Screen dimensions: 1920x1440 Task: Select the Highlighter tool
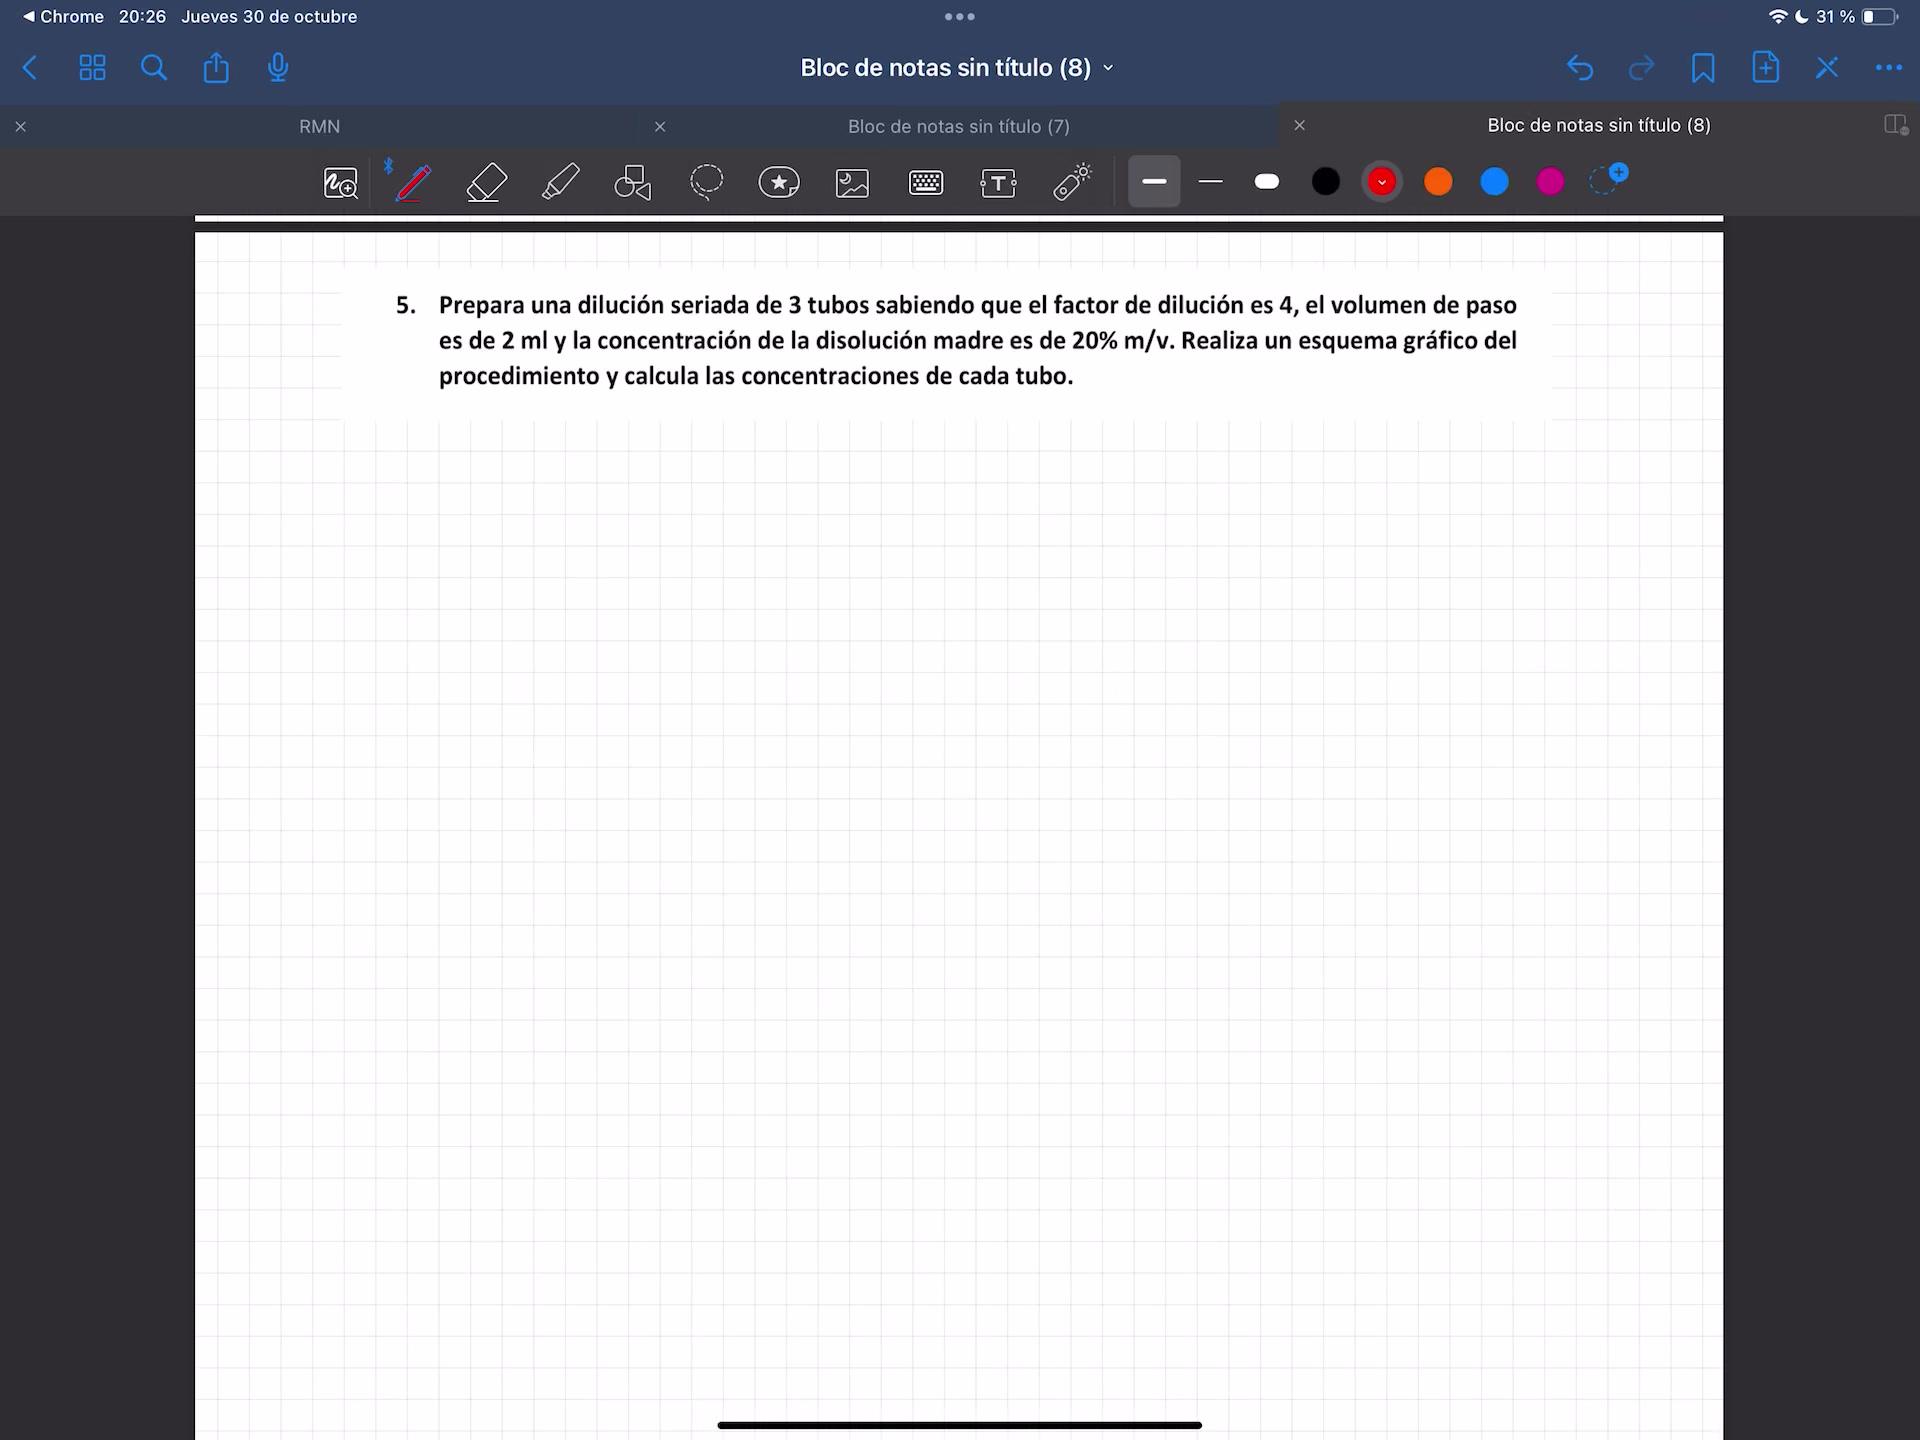click(560, 182)
